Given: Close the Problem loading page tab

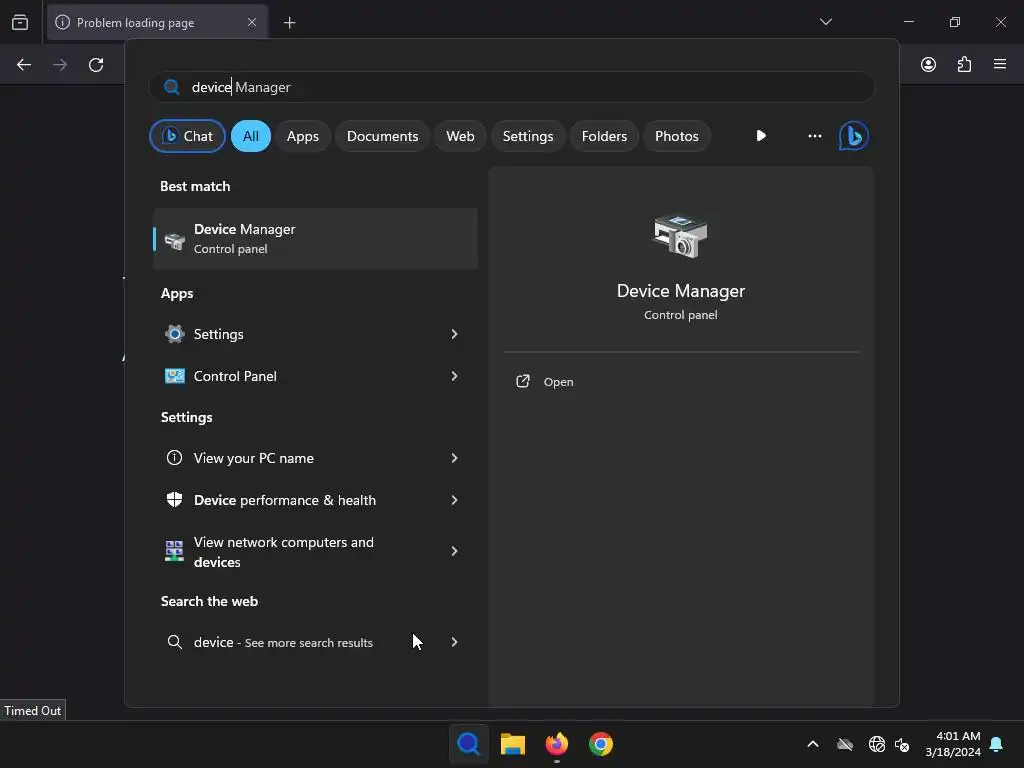Looking at the screenshot, I should tap(252, 22).
